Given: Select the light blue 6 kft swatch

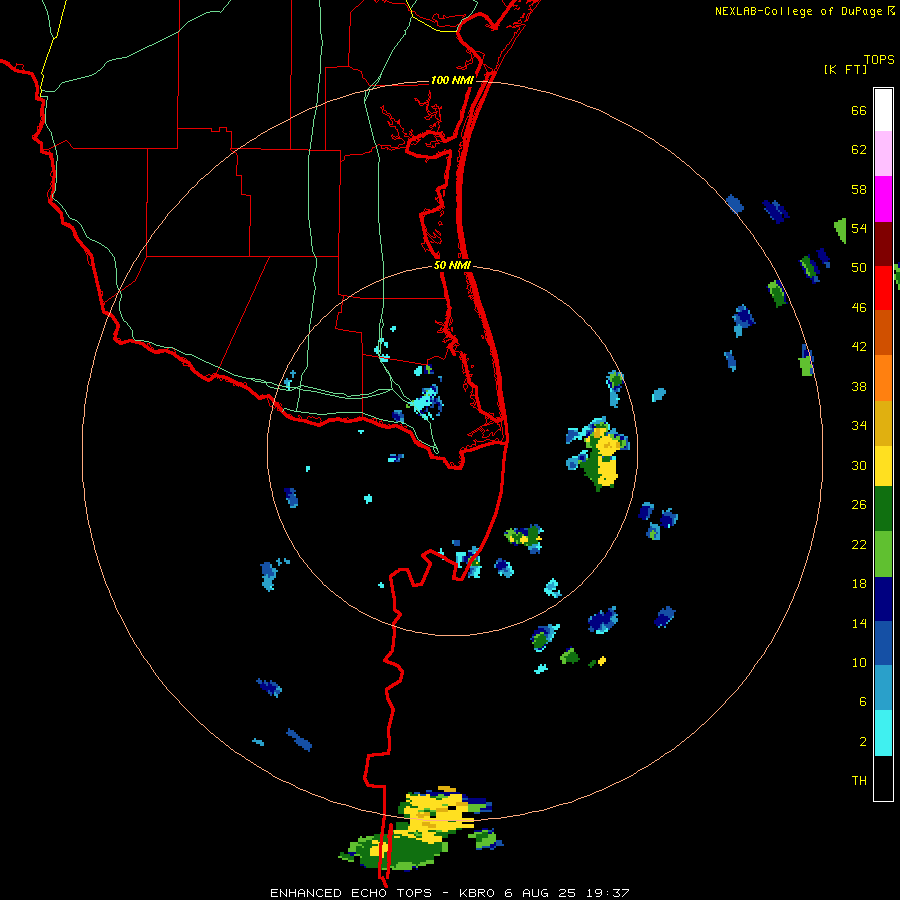Looking at the screenshot, I should pos(883,688).
